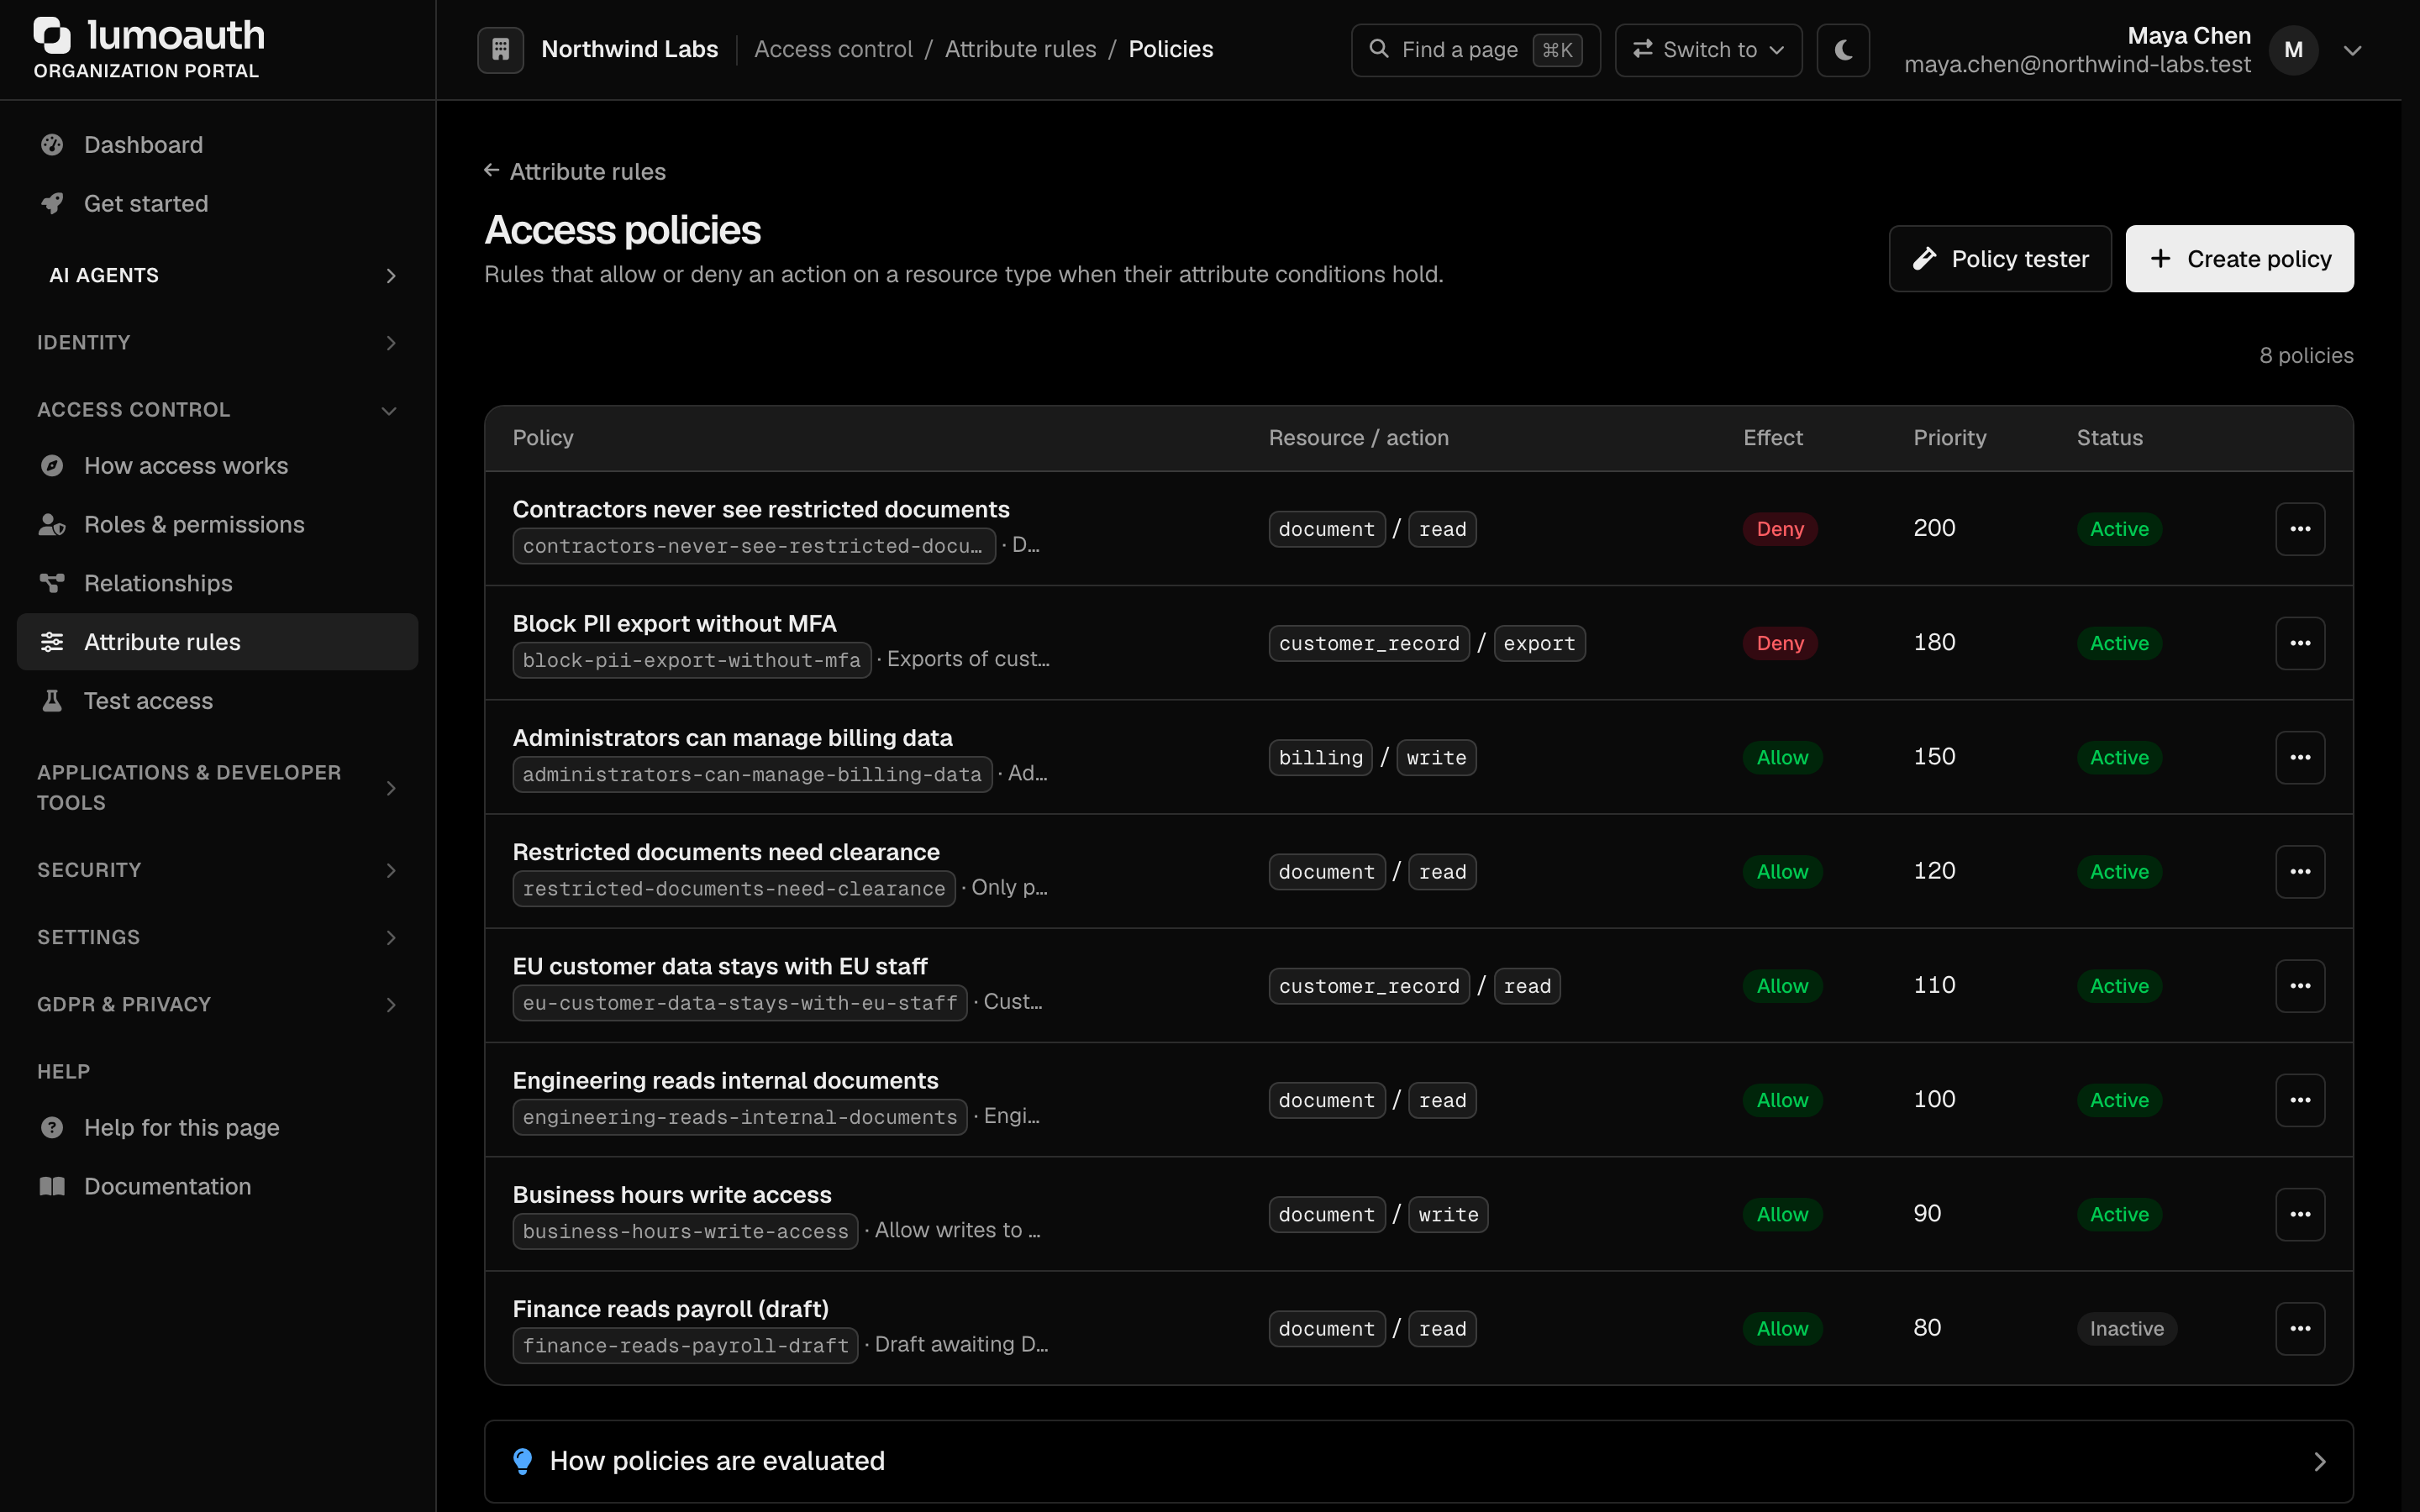Go to Roles & permissions
Viewport: 2420px width, 1512px height.
(218, 524)
